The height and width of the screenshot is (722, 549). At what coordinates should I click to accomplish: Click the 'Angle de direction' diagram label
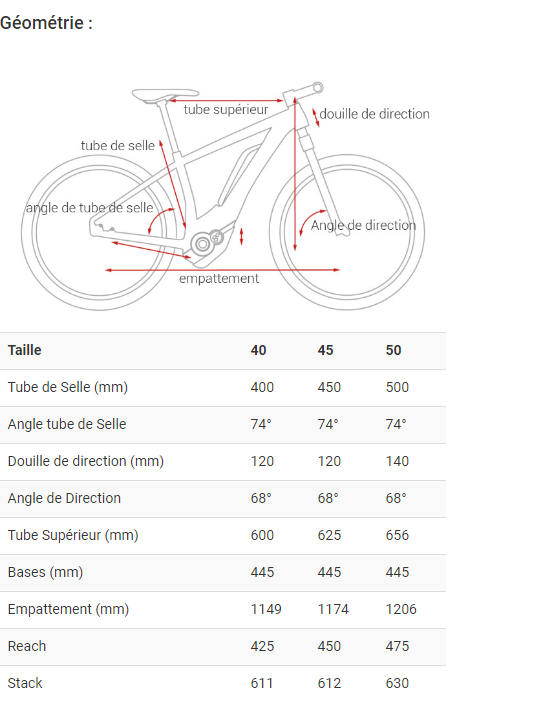[363, 225]
